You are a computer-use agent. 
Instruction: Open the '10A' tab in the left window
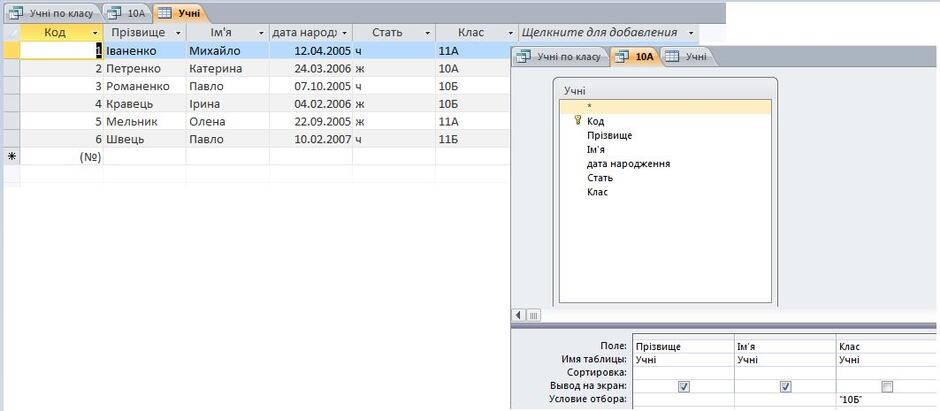pos(128,13)
